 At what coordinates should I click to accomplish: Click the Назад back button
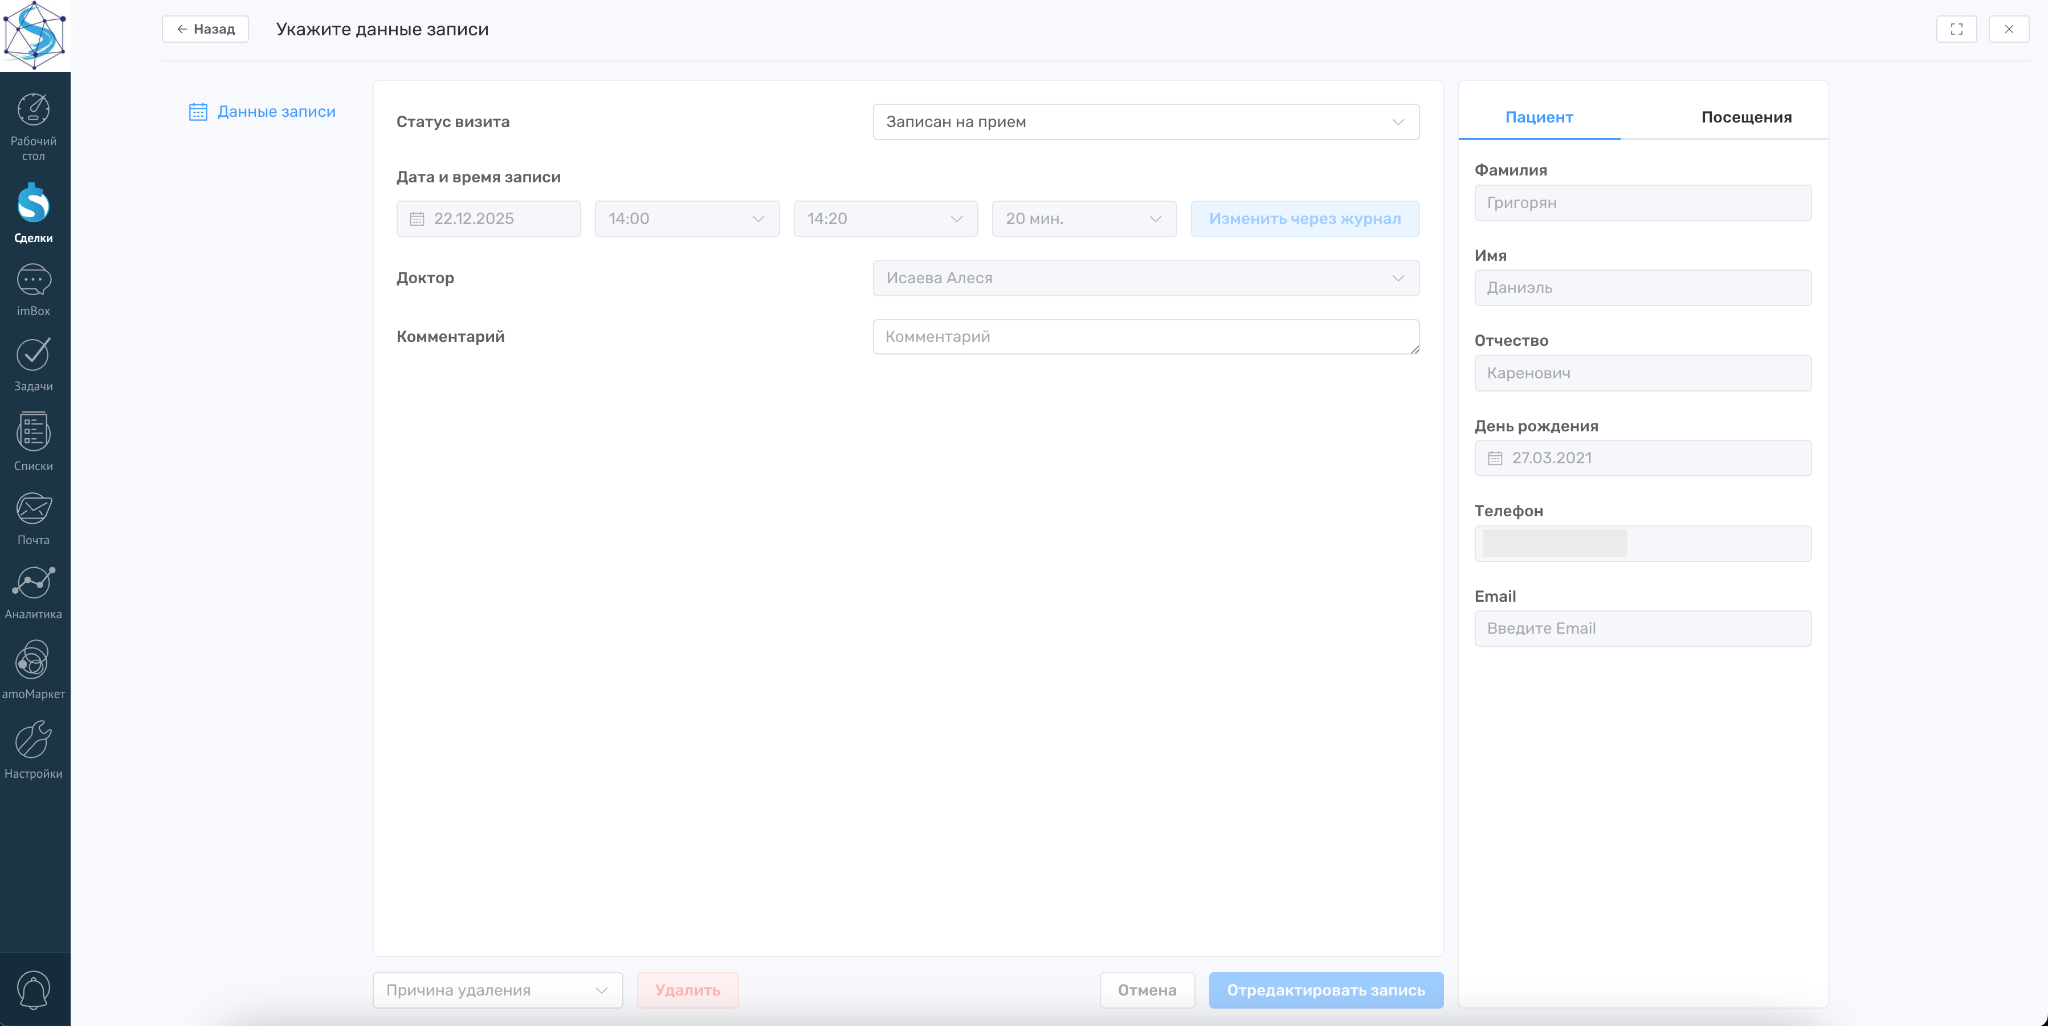(x=205, y=29)
